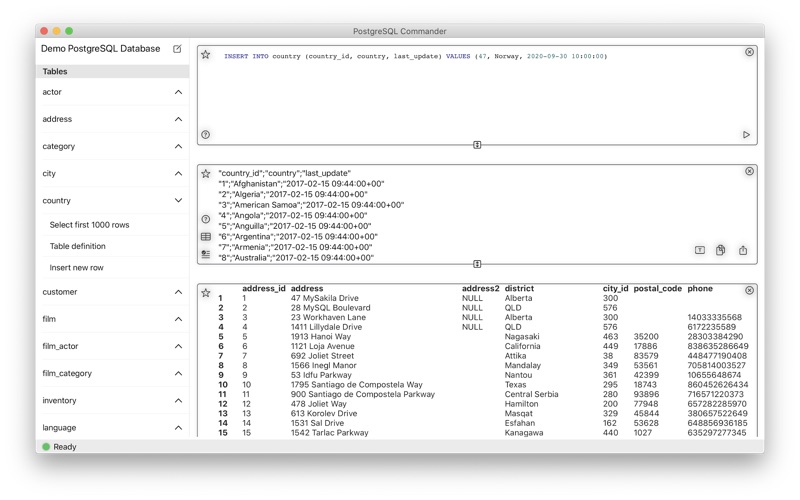Image resolution: width=800 pixels, height=500 pixels.
Task: Expand the customer table
Action: [x=178, y=292]
